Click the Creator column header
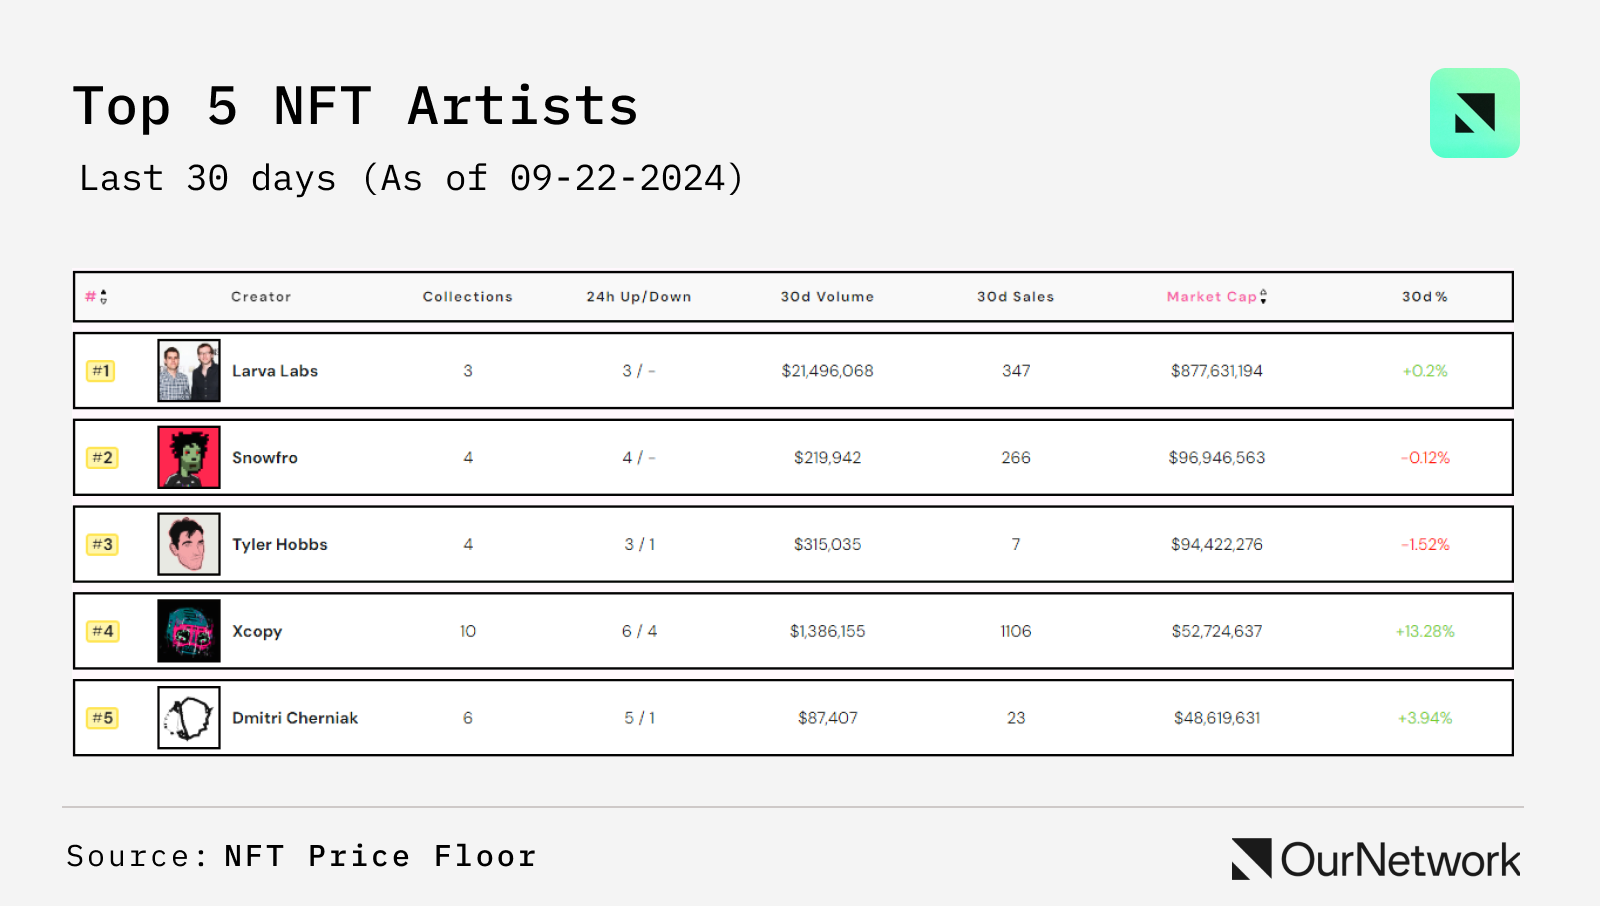The width and height of the screenshot is (1600, 906). point(261,297)
